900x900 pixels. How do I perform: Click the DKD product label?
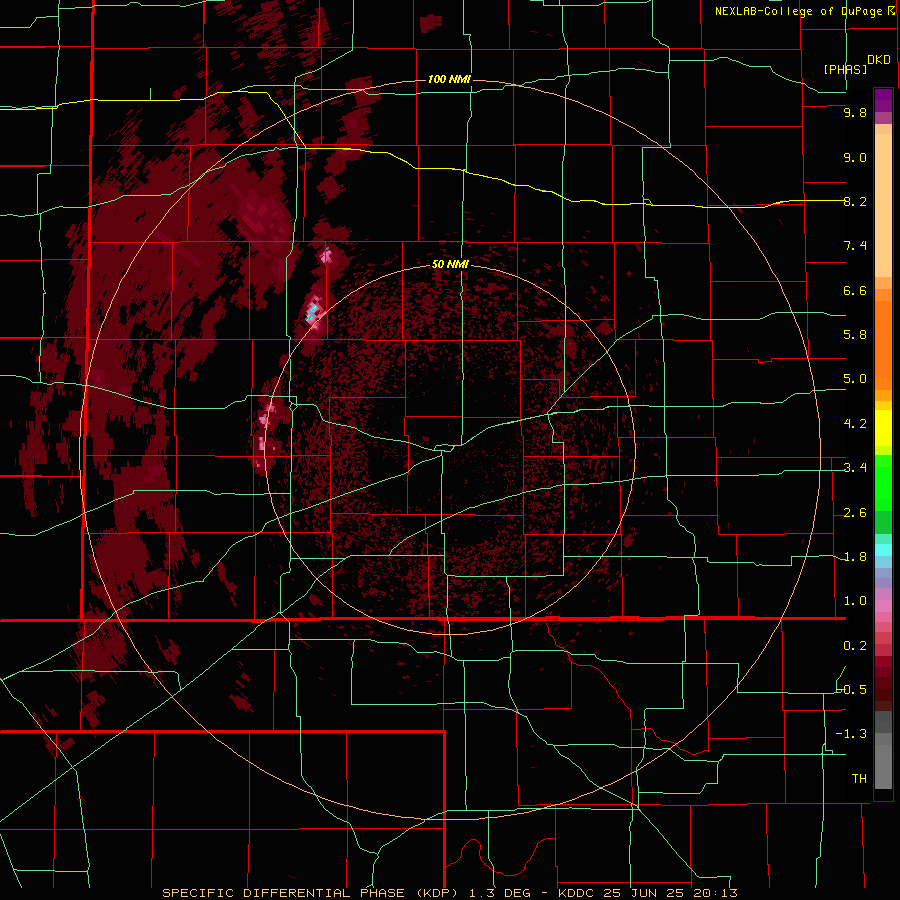click(879, 60)
